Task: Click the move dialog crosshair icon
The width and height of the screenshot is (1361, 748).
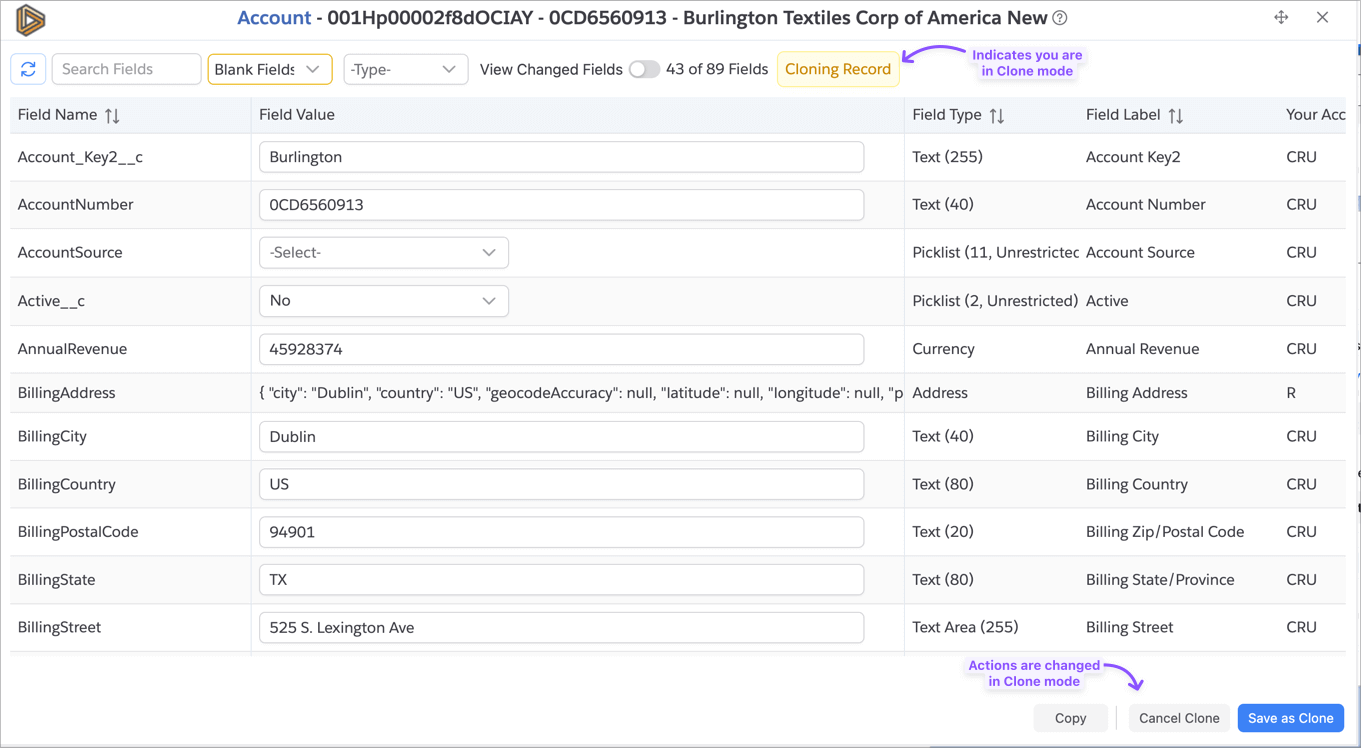Action: click(x=1281, y=17)
